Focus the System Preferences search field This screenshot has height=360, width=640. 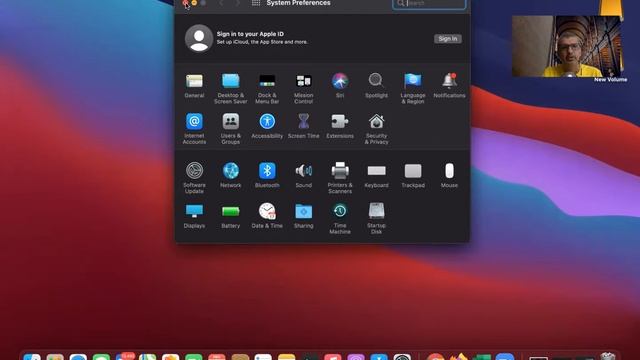click(429, 4)
